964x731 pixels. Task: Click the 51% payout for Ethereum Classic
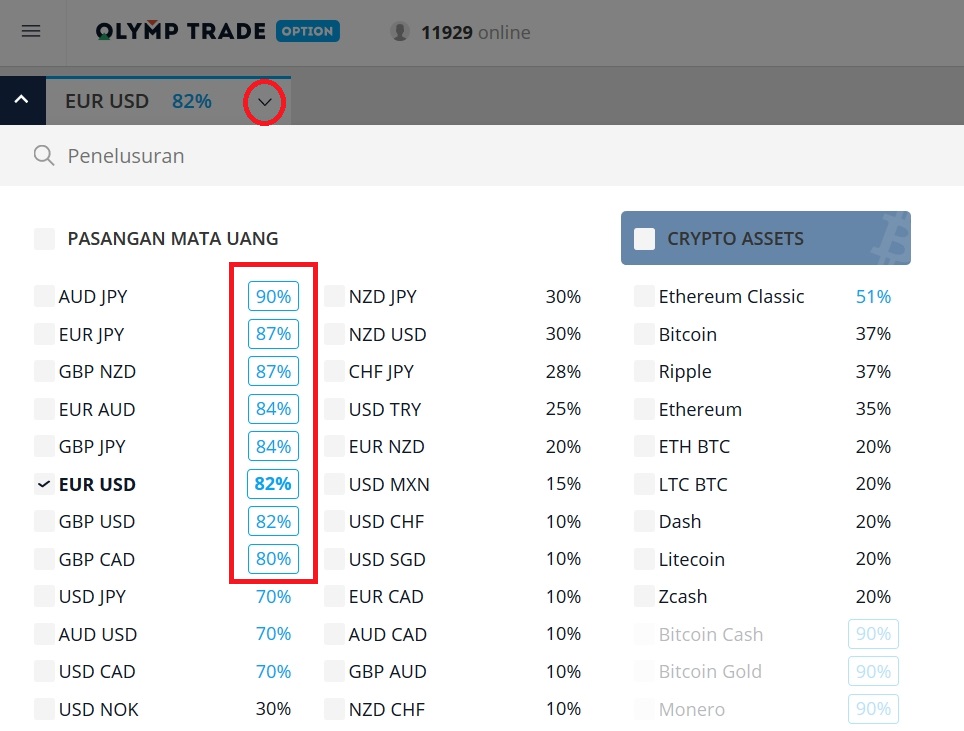pyautogui.click(x=872, y=296)
